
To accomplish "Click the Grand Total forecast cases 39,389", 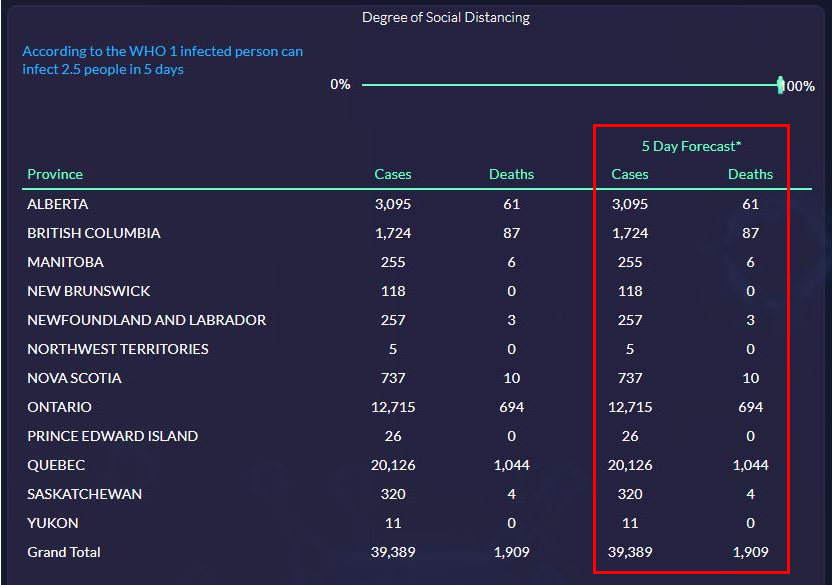I will click(630, 552).
